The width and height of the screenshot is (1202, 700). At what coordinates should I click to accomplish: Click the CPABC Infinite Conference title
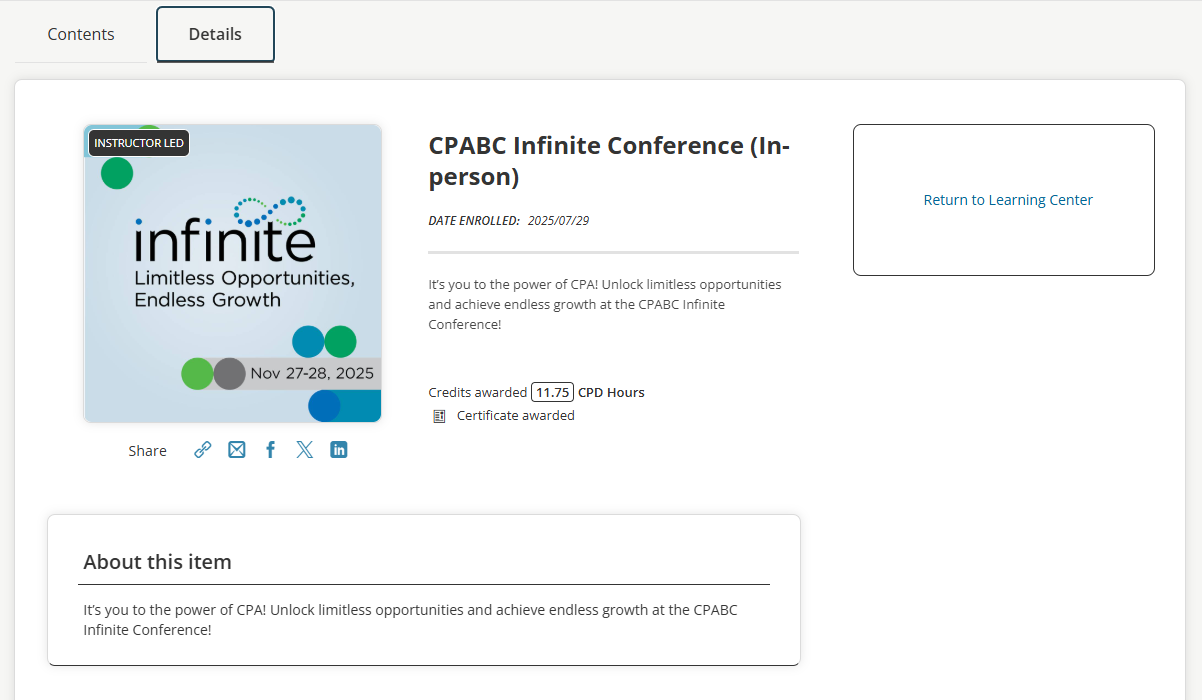(x=609, y=161)
